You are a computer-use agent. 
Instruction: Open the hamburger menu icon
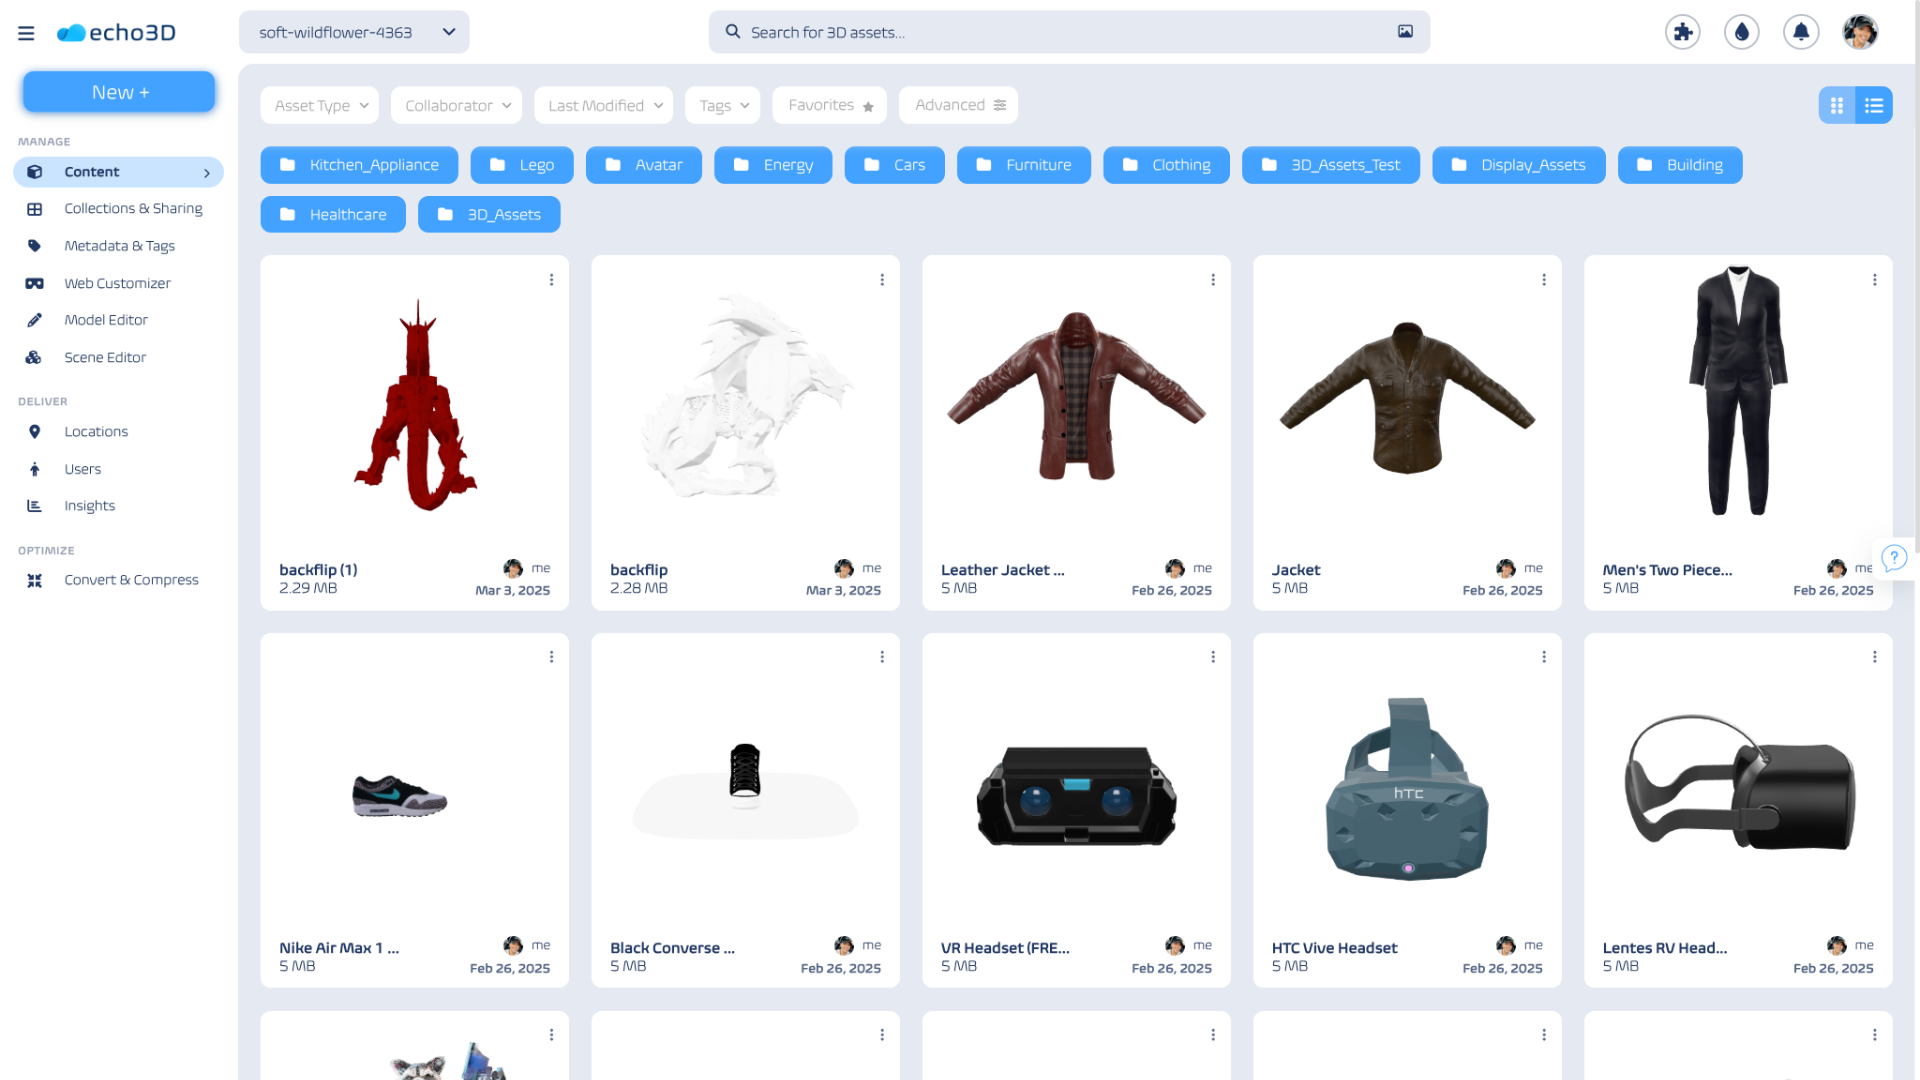26,33
